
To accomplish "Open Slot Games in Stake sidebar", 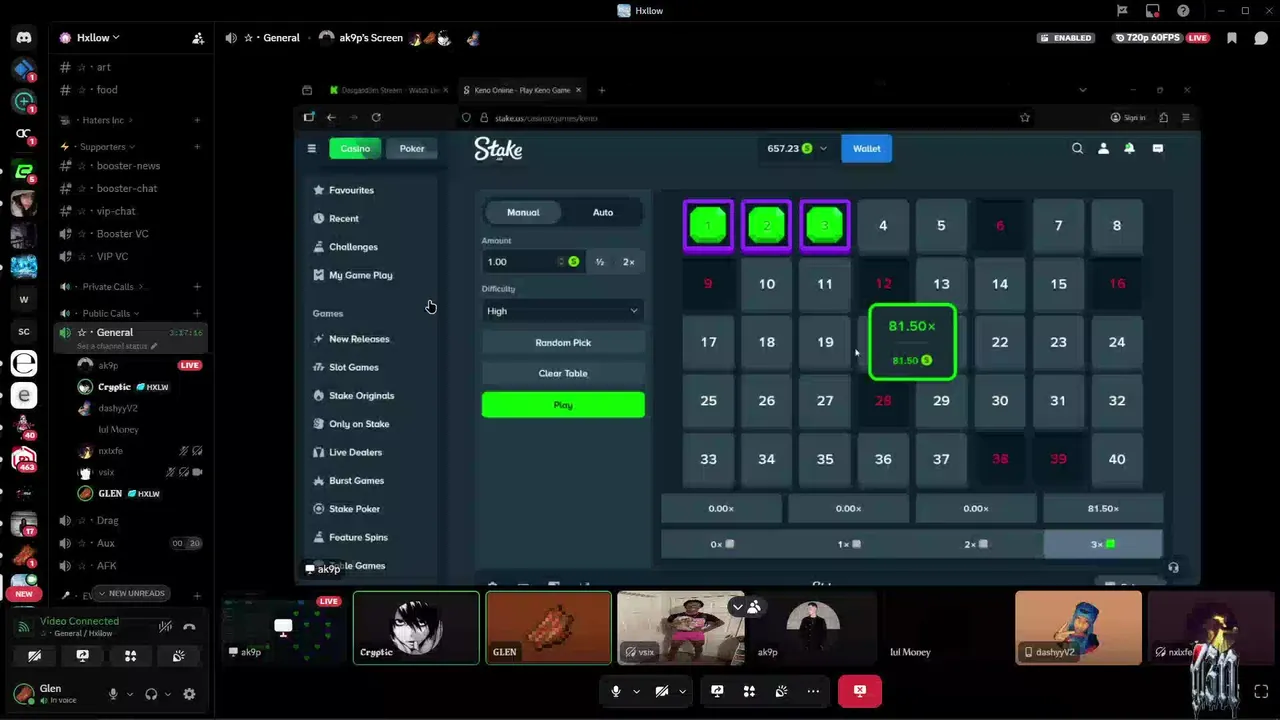I will tap(353, 367).
